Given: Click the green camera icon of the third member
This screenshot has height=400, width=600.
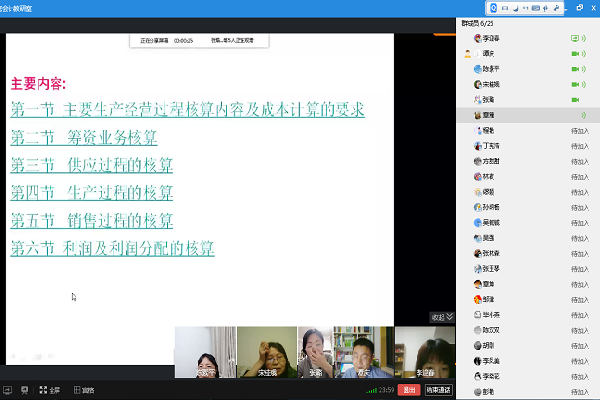Looking at the screenshot, I should coord(575,70).
